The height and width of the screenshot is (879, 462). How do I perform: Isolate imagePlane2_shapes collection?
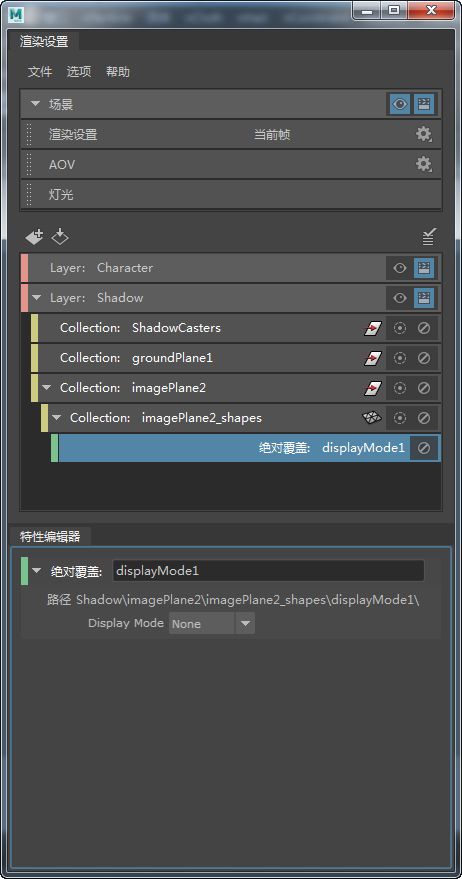point(400,418)
